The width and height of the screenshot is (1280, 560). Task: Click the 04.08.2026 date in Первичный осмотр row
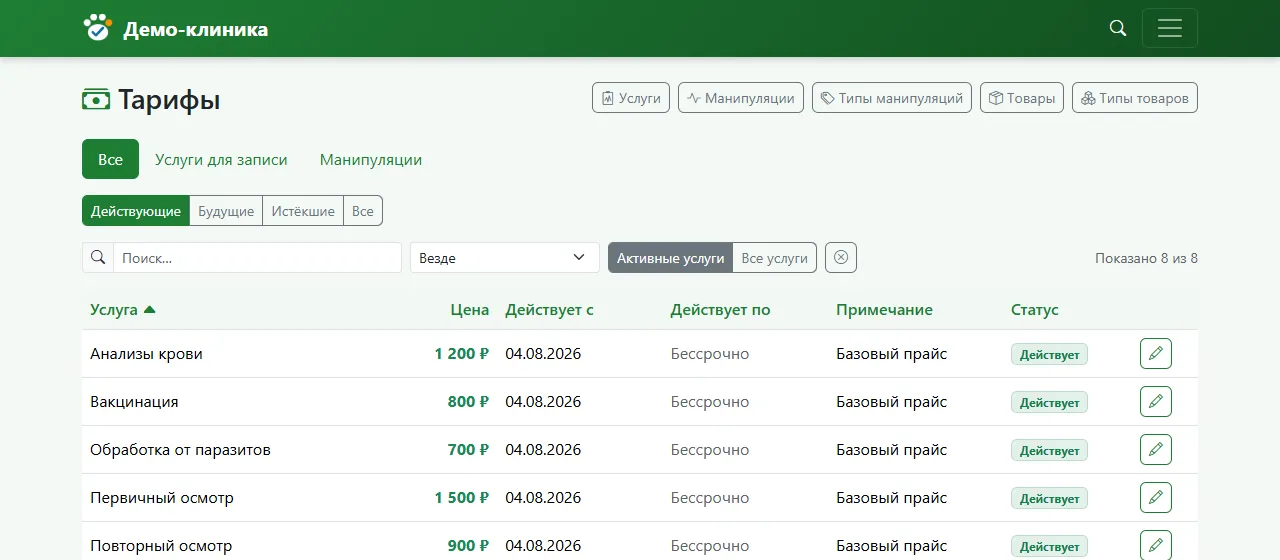[543, 498]
